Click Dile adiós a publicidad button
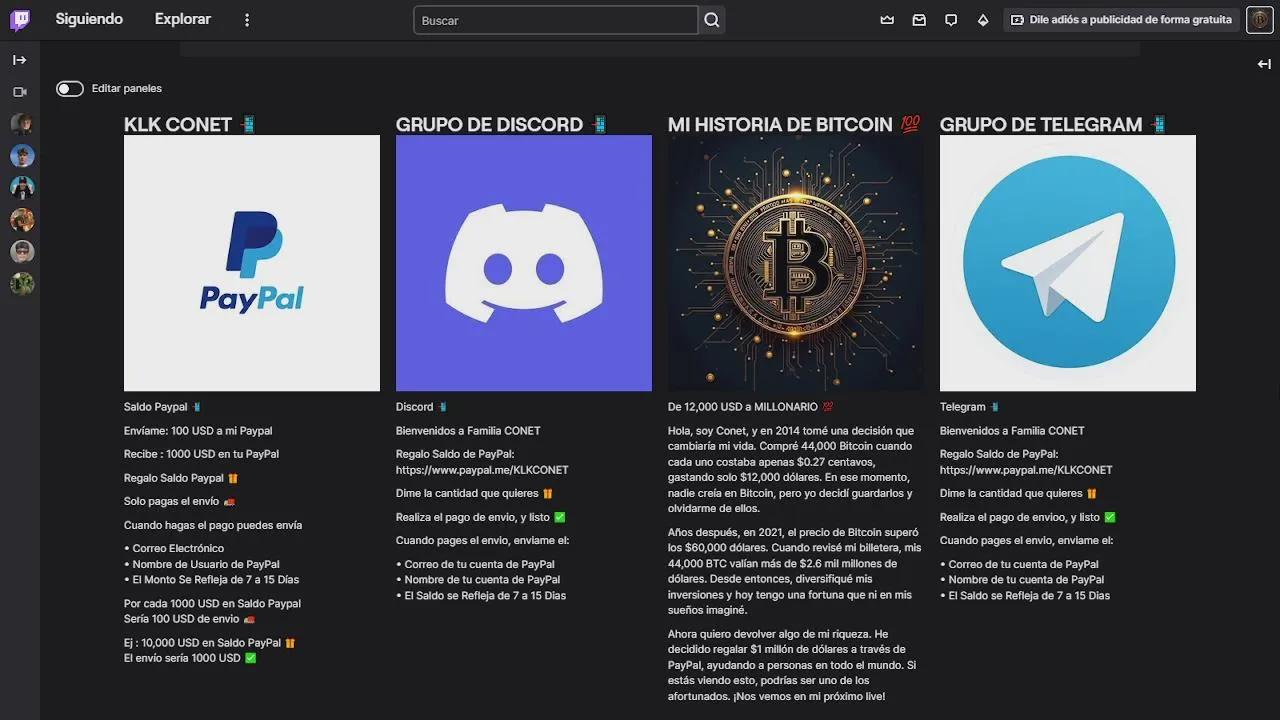Screen dimensions: 1280x720 (1121, 20)
